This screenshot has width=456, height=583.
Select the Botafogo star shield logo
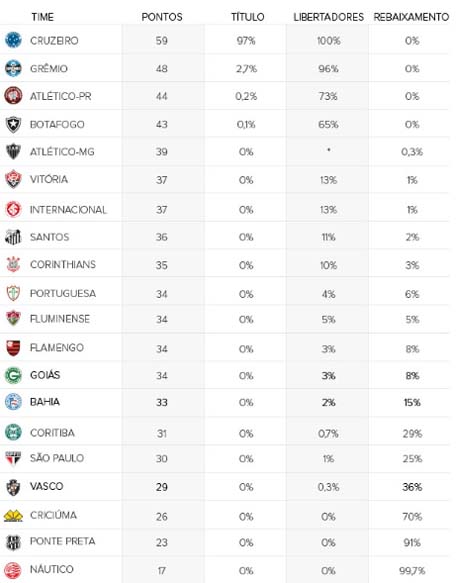(x=13, y=125)
